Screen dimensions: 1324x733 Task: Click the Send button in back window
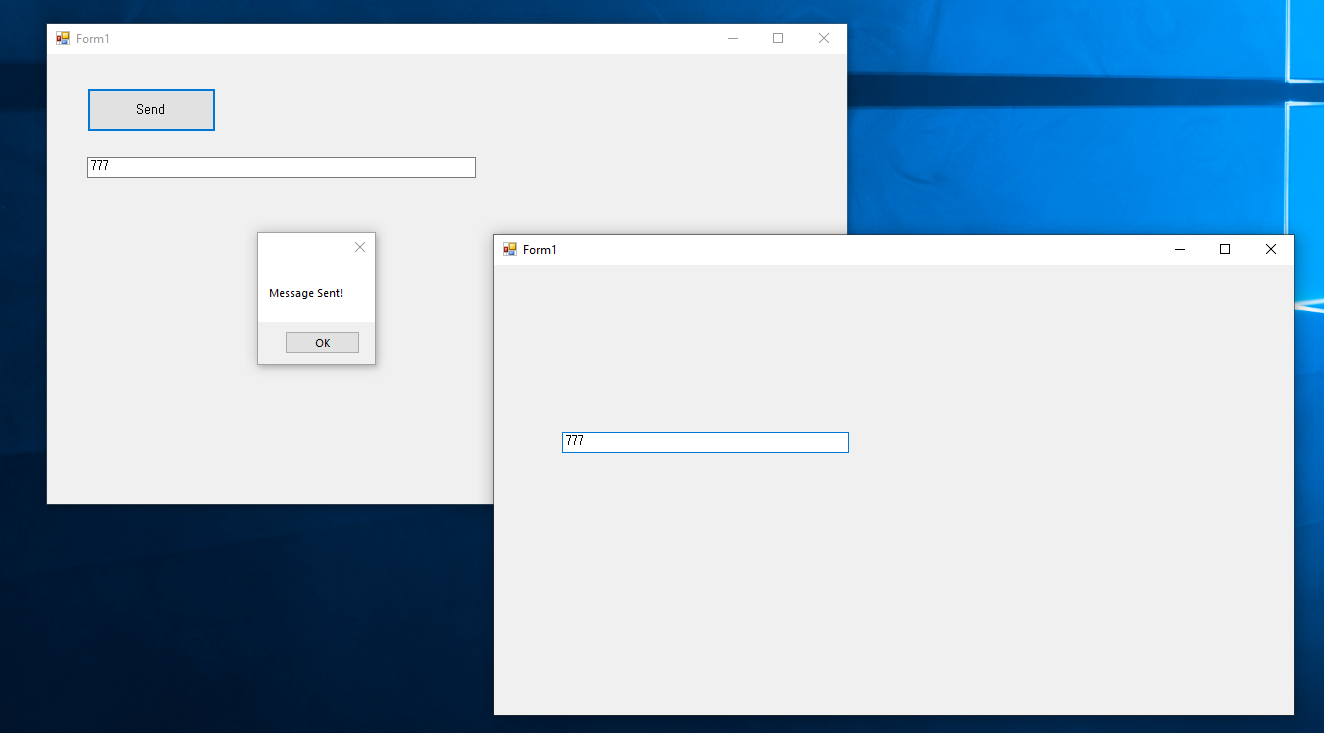coord(151,110)
